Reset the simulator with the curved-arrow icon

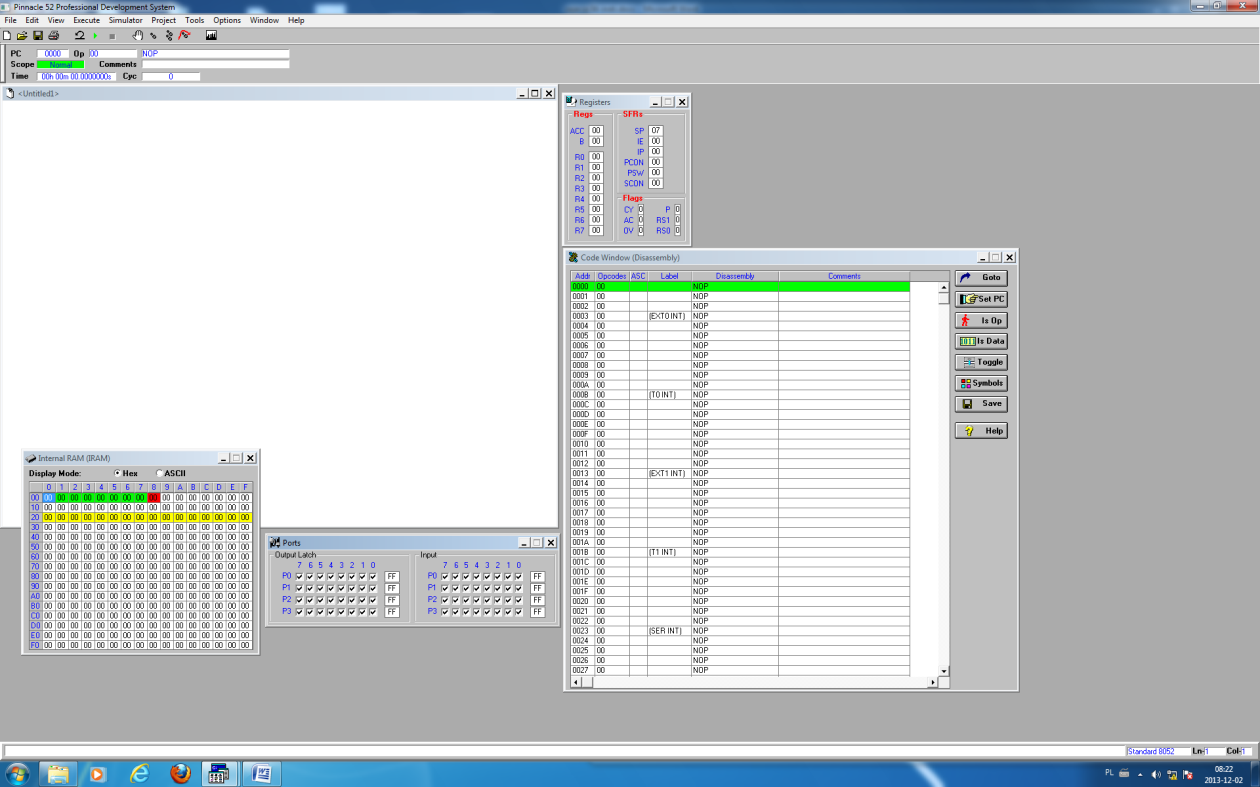coord(79,35)
